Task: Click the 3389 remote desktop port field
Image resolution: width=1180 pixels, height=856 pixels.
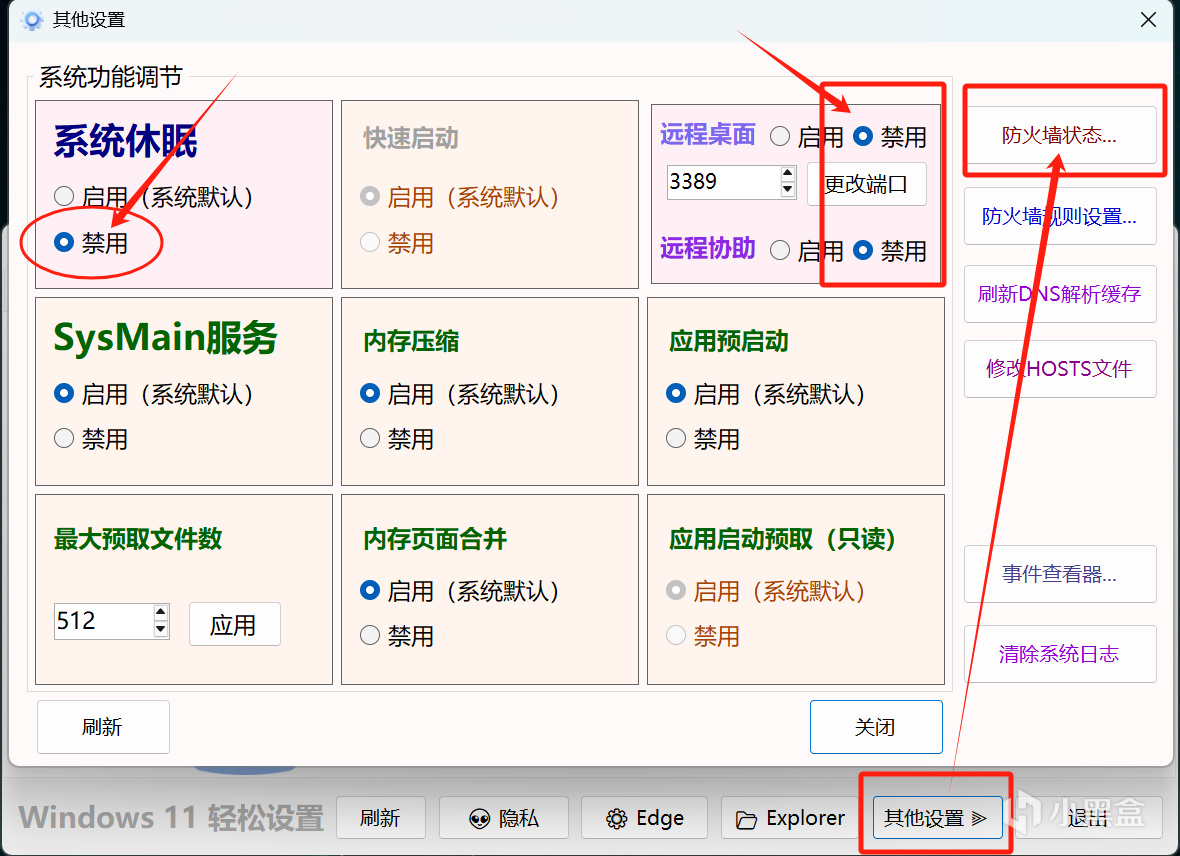Action: [723, 182]
